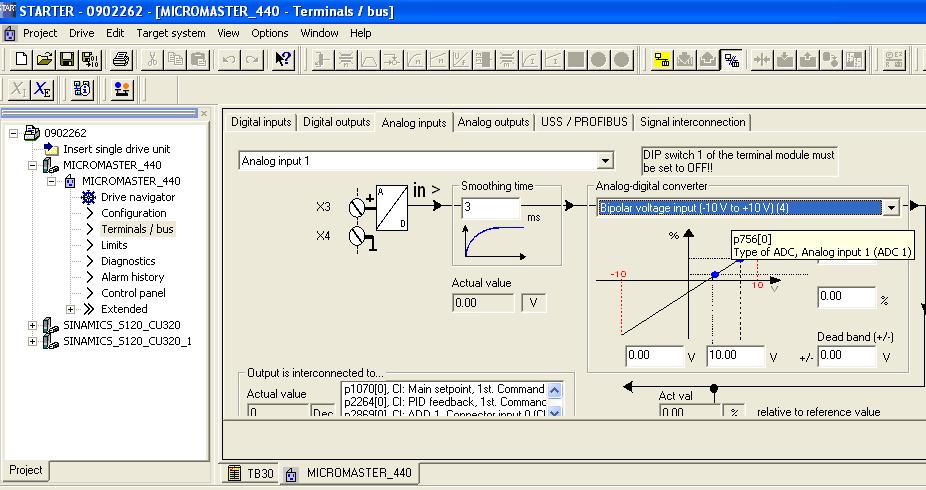
Task: Collapse the nested MICROMASTER_440 drive node
Action: coord(51,181)
